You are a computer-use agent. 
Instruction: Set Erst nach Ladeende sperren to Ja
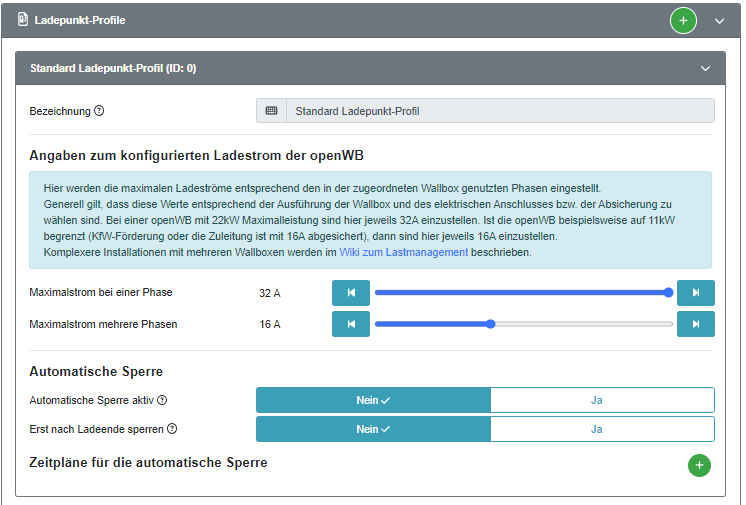coord(602,429)
